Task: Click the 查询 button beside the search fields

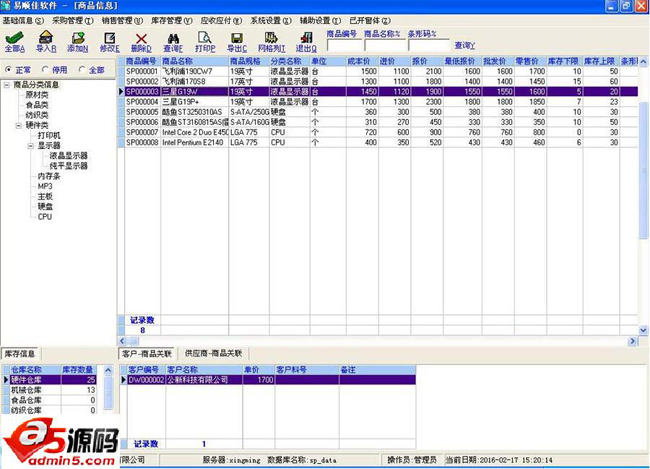Action: coord(465,45)
